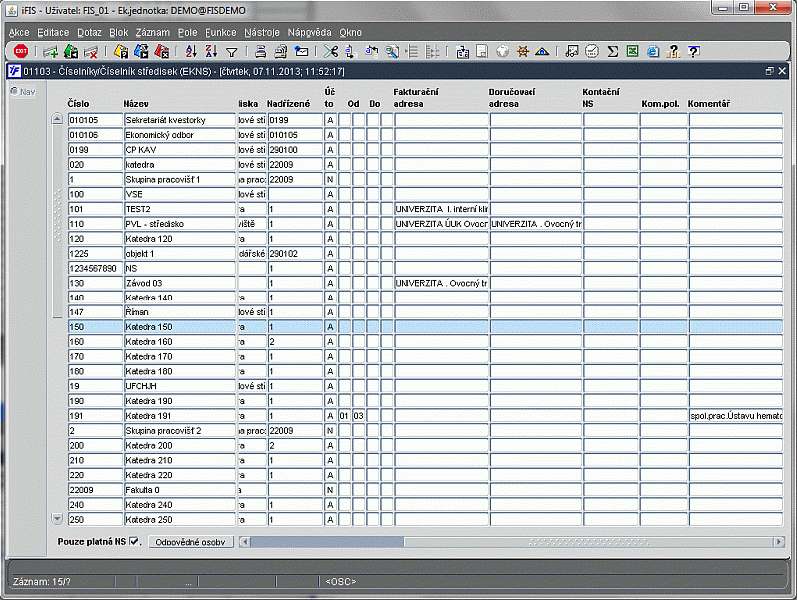Click the delete record icon with red X

point(92,51)
